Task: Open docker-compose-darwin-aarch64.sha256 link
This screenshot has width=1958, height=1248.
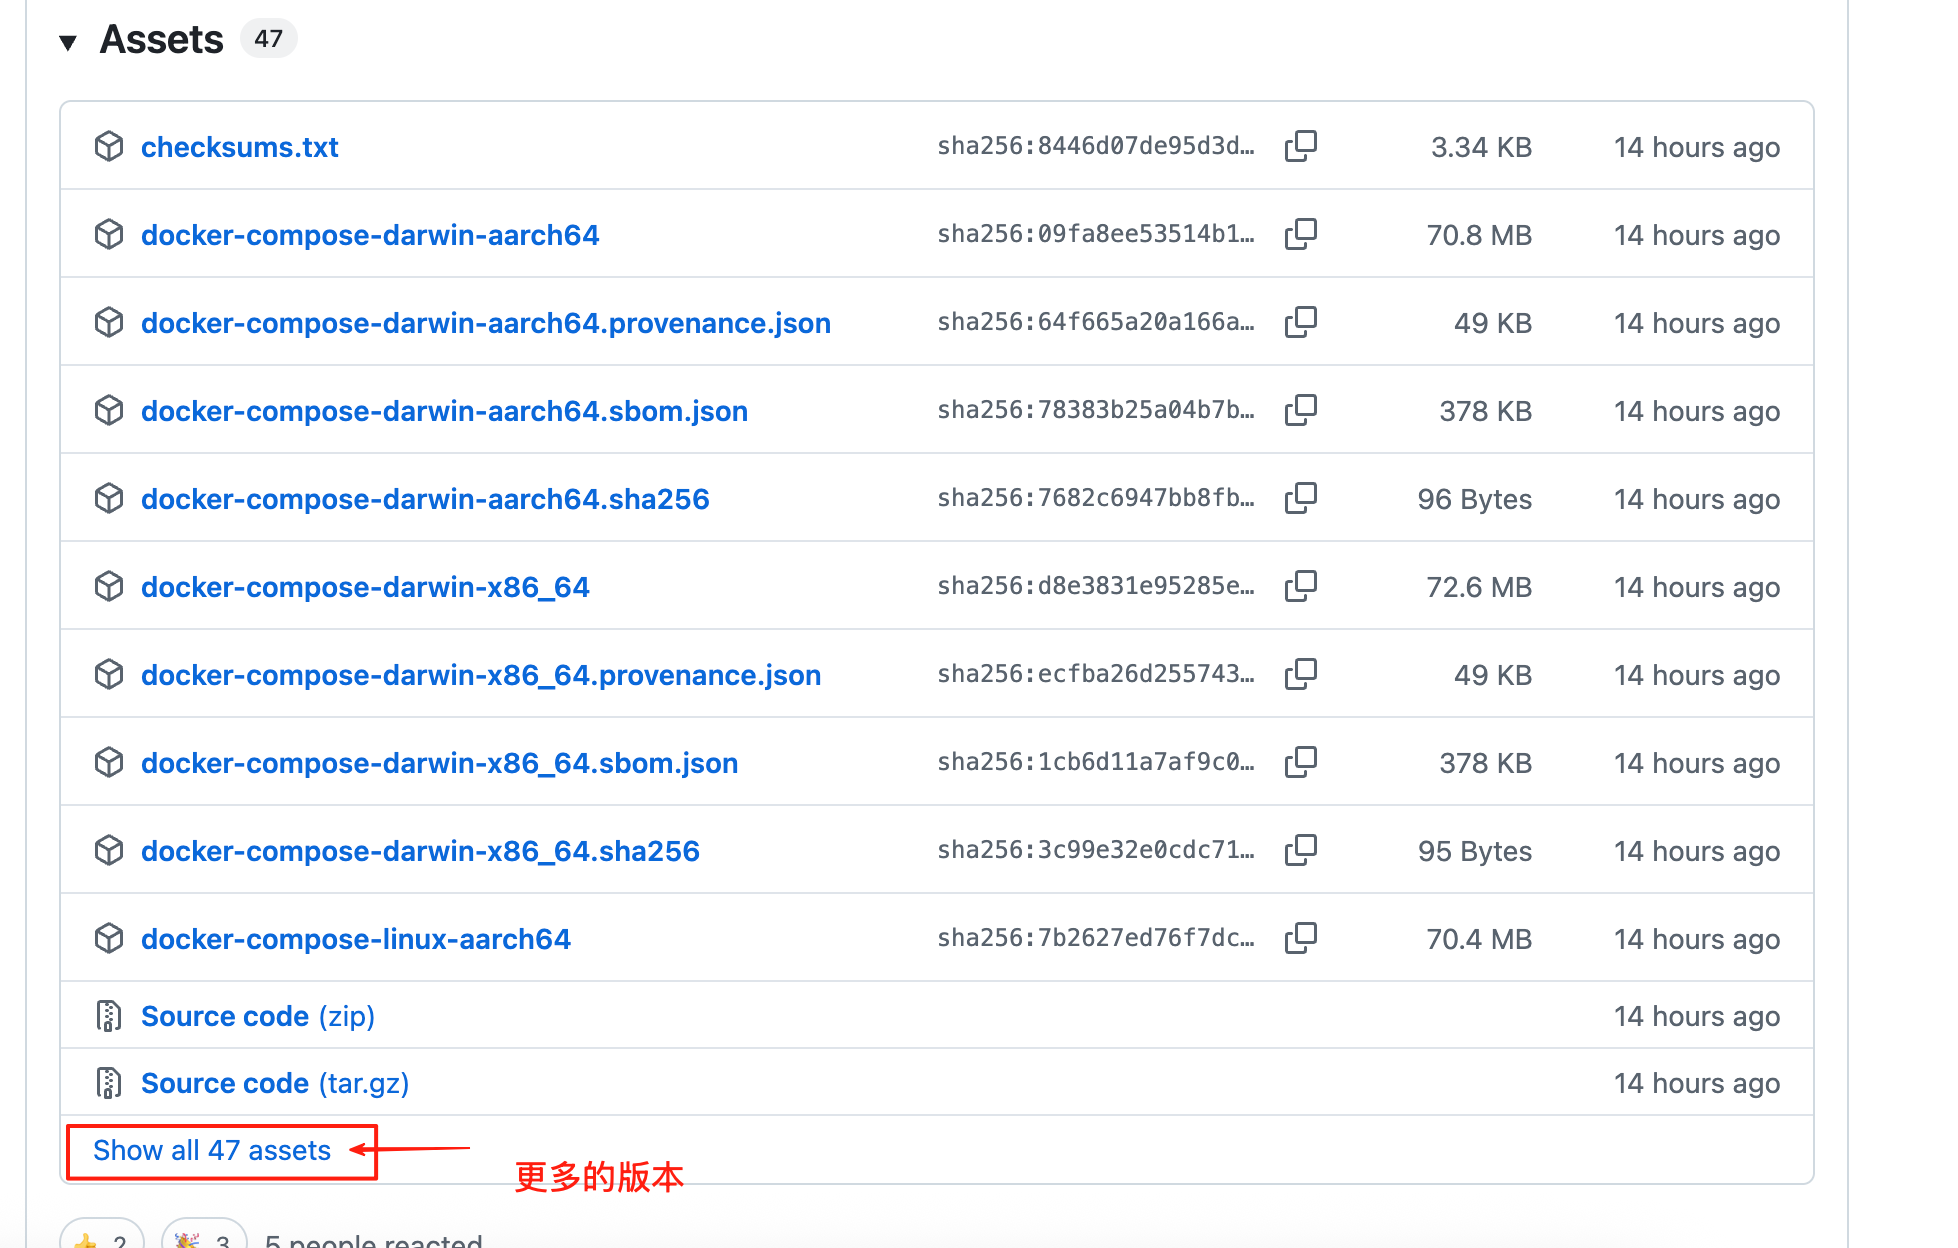Action: pyautogui.click(x=425, y=499)
